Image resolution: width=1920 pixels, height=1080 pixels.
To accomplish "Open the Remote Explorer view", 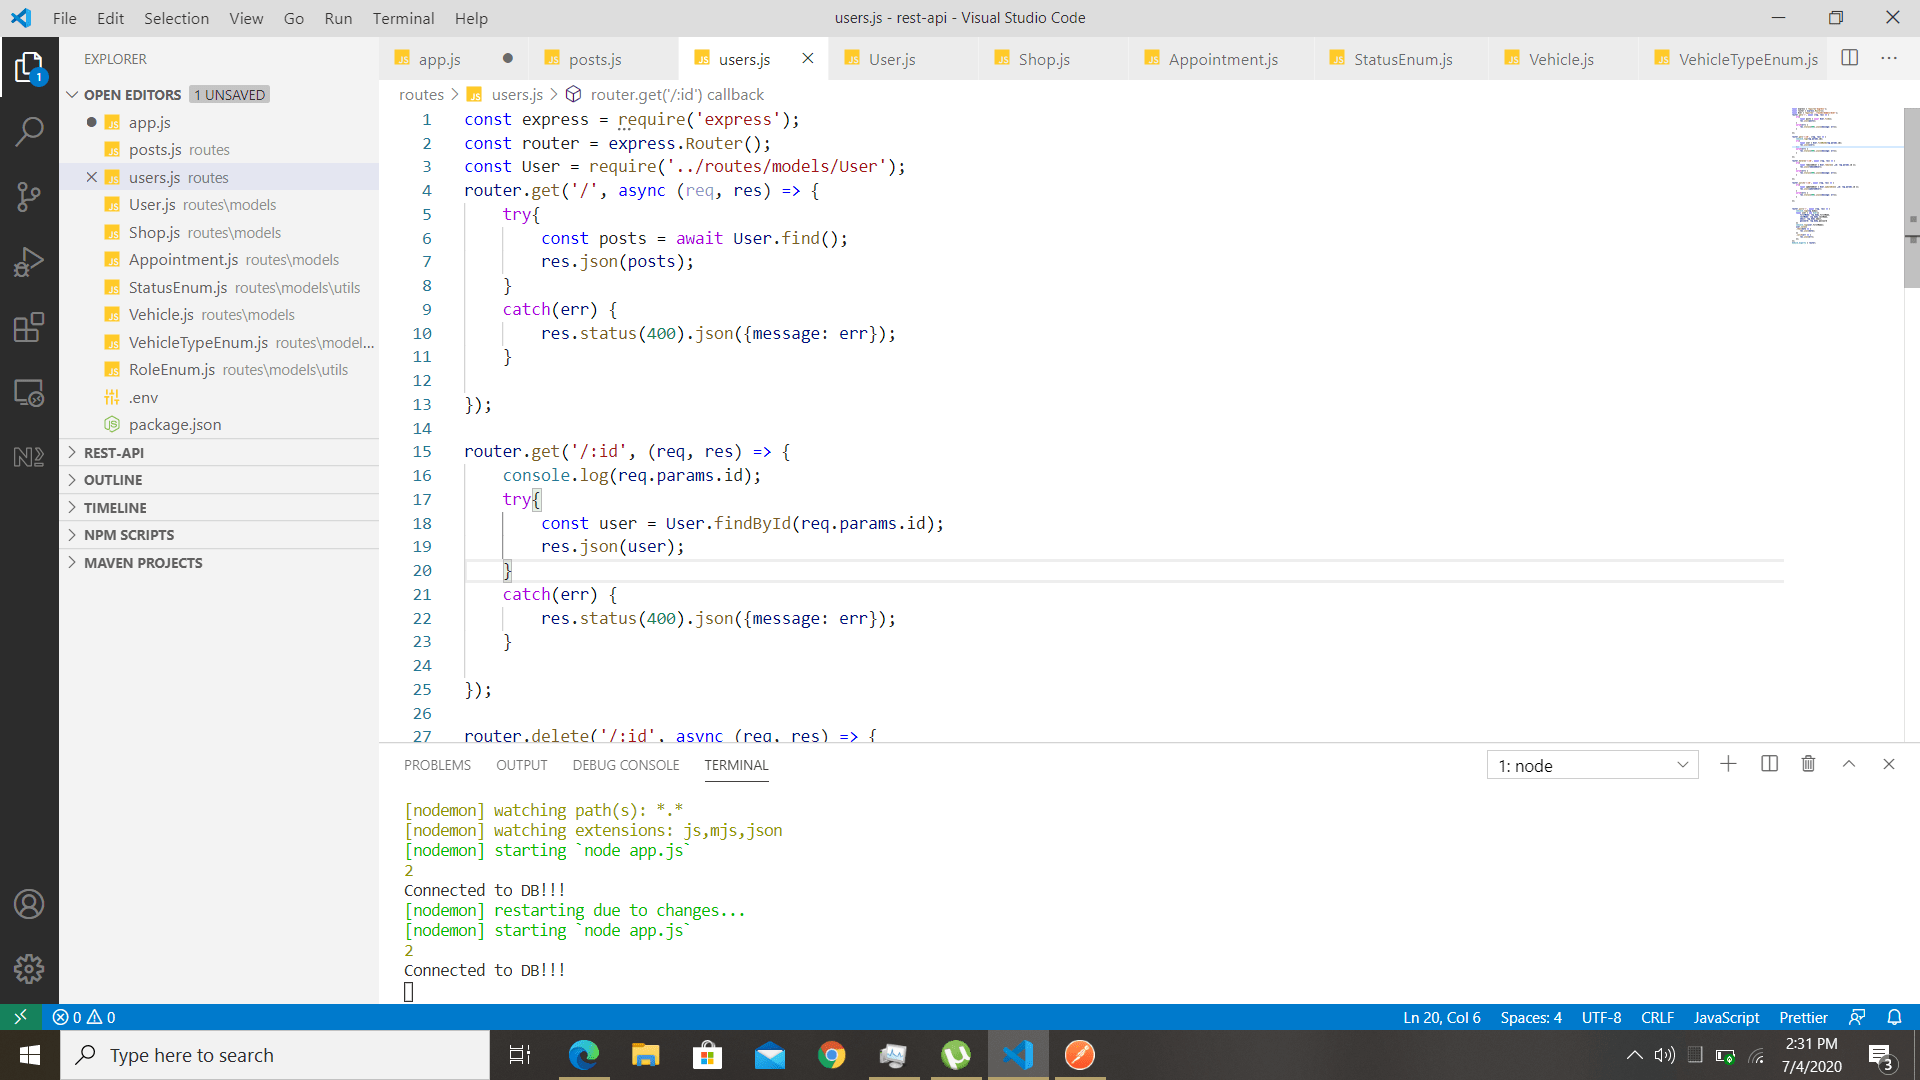I will 29,393.
